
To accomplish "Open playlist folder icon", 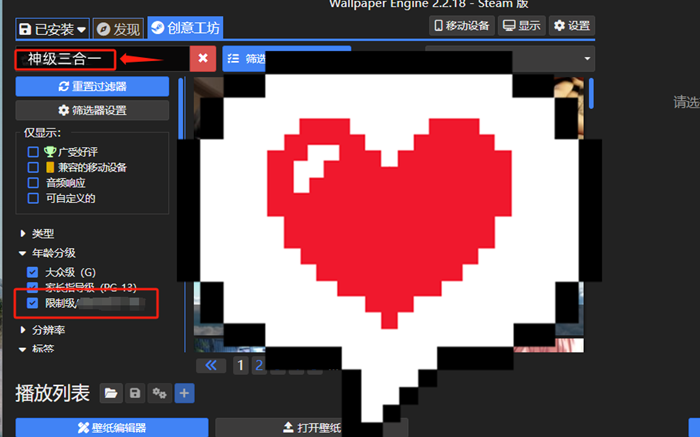I will point(111,393).
